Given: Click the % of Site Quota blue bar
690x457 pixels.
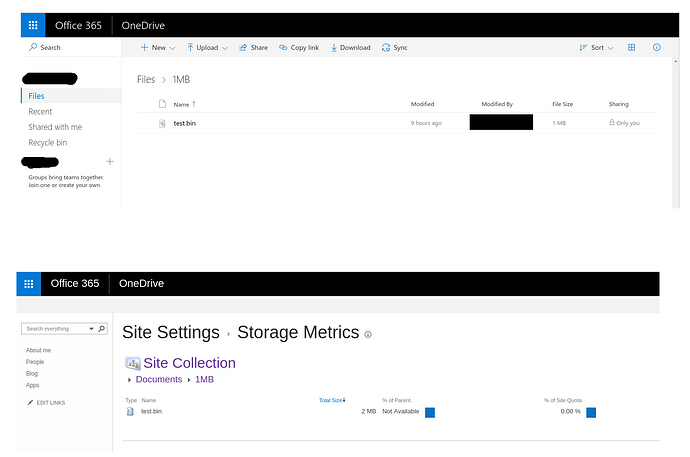Looking at the screenshot, I should (x=591, y=413).
